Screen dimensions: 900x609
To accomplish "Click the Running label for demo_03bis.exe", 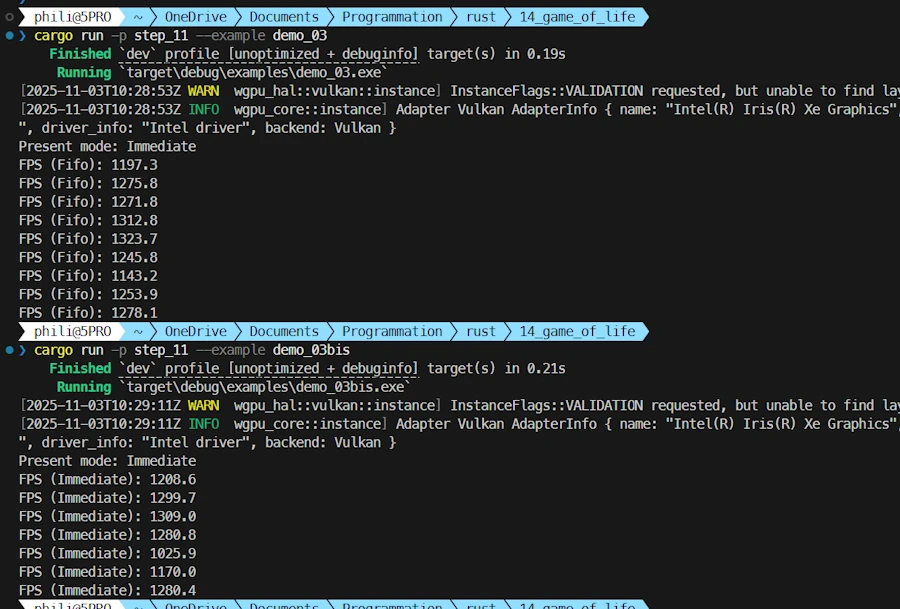I will coord(84,387).
